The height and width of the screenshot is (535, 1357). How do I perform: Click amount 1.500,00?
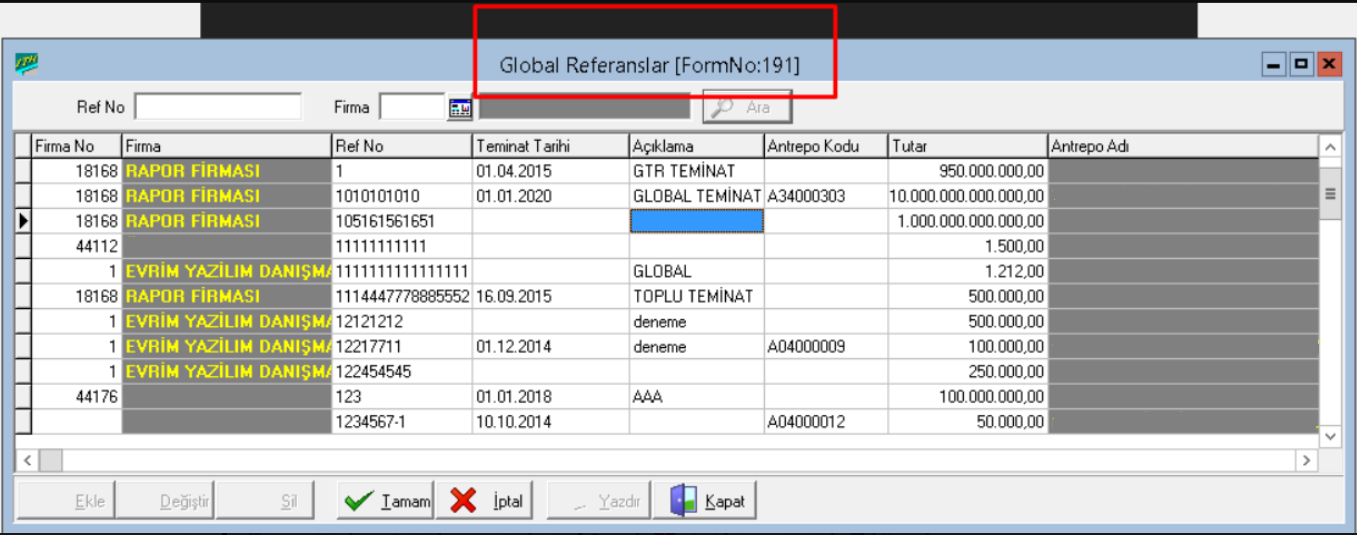click(x=968, y=246)
